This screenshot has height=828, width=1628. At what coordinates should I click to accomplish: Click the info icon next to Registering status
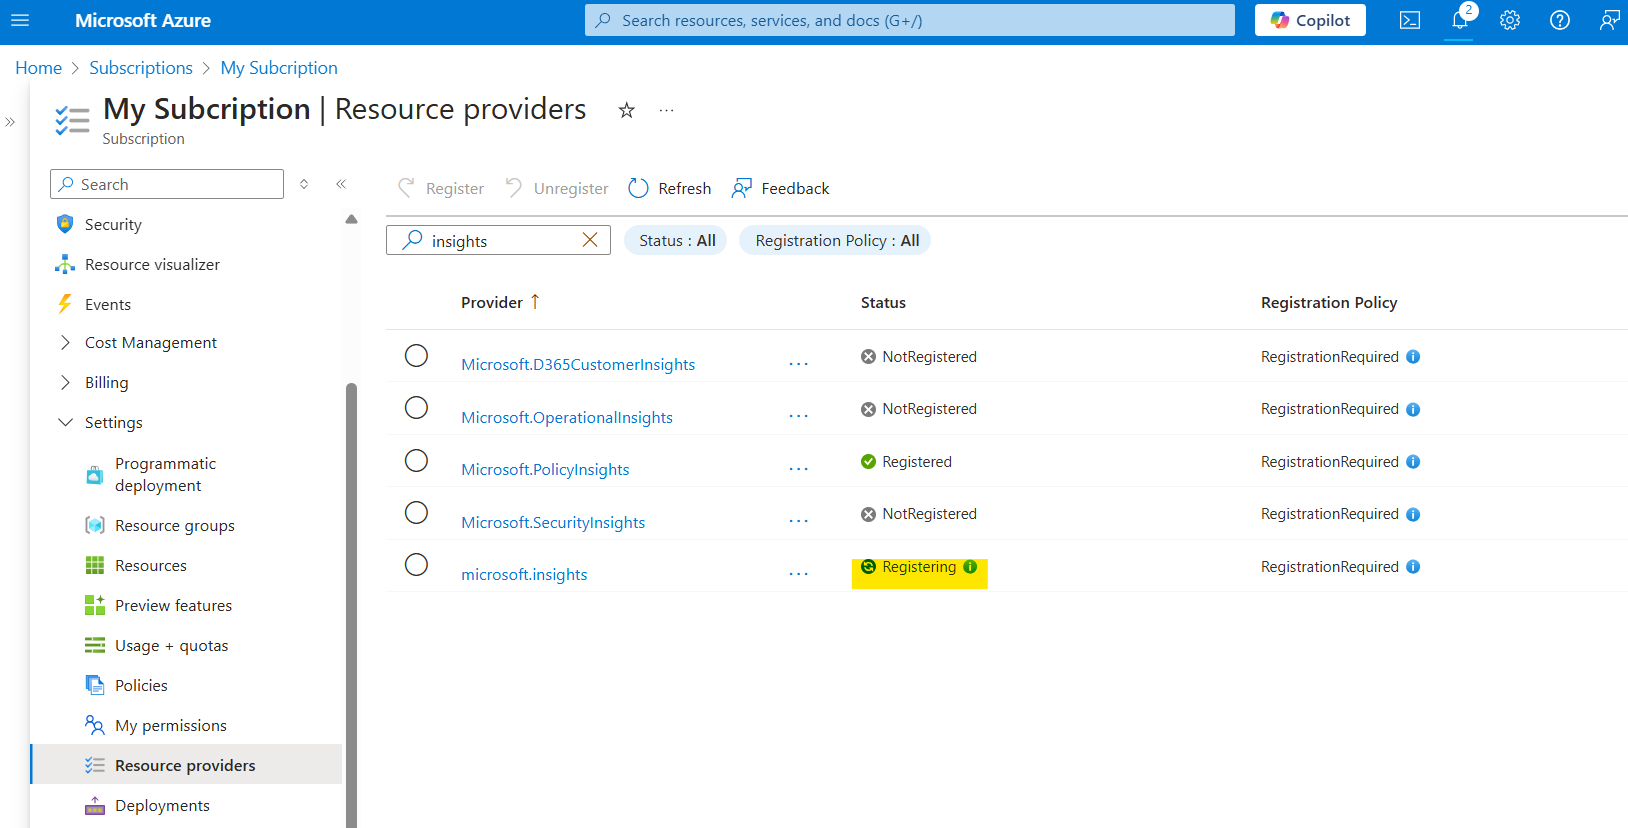970,567
